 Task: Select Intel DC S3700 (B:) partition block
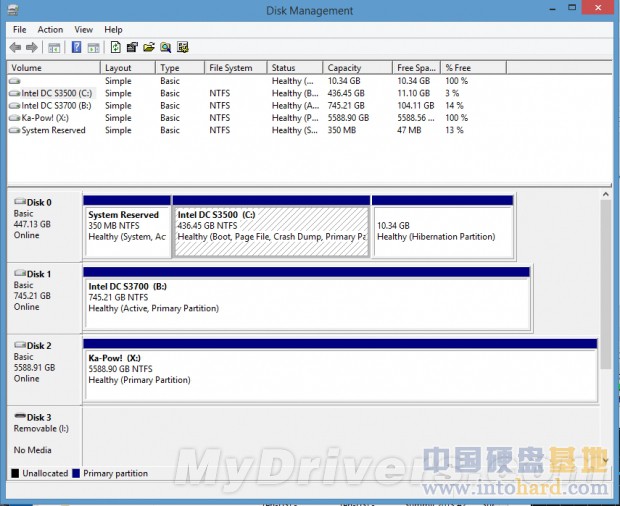pyautogui.click(x=306, y=298)
